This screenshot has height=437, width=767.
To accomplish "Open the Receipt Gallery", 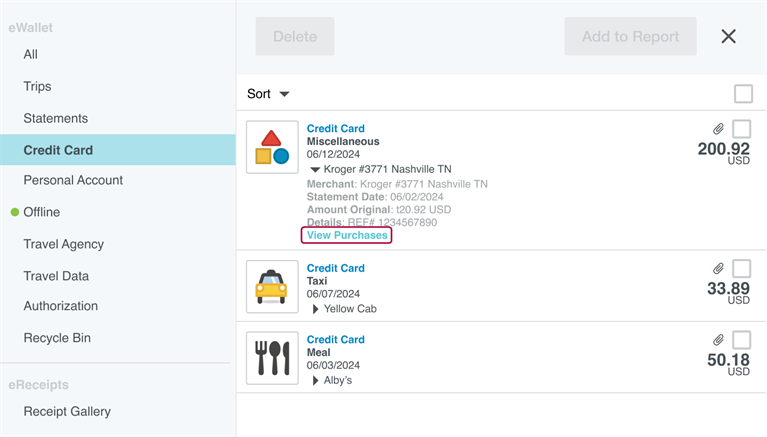I will coord(67,411).
